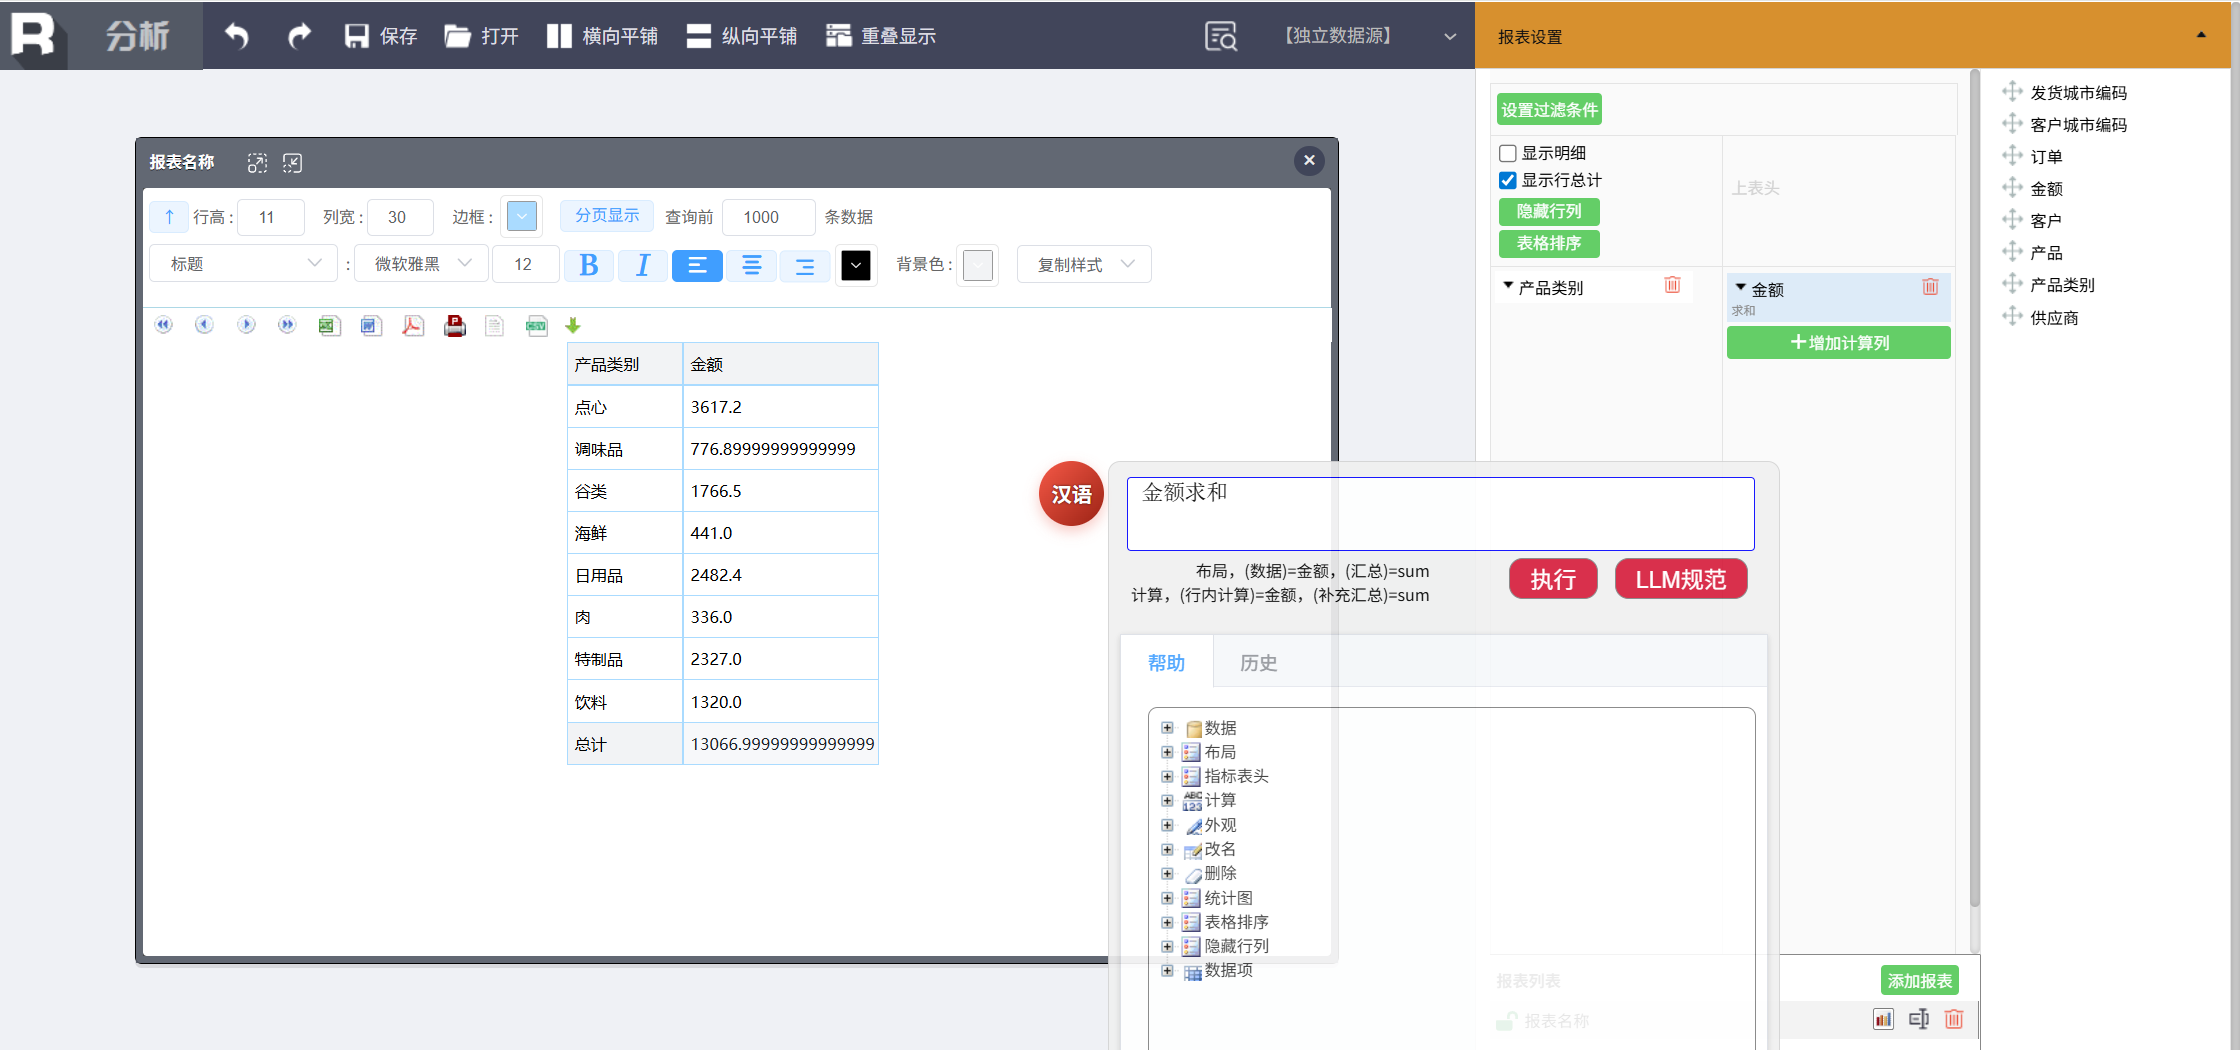Toggle the 分页显示 pagination button
Image resolution: width=2240 pixels, height=1050 pixels.
(x=607, y=216)
